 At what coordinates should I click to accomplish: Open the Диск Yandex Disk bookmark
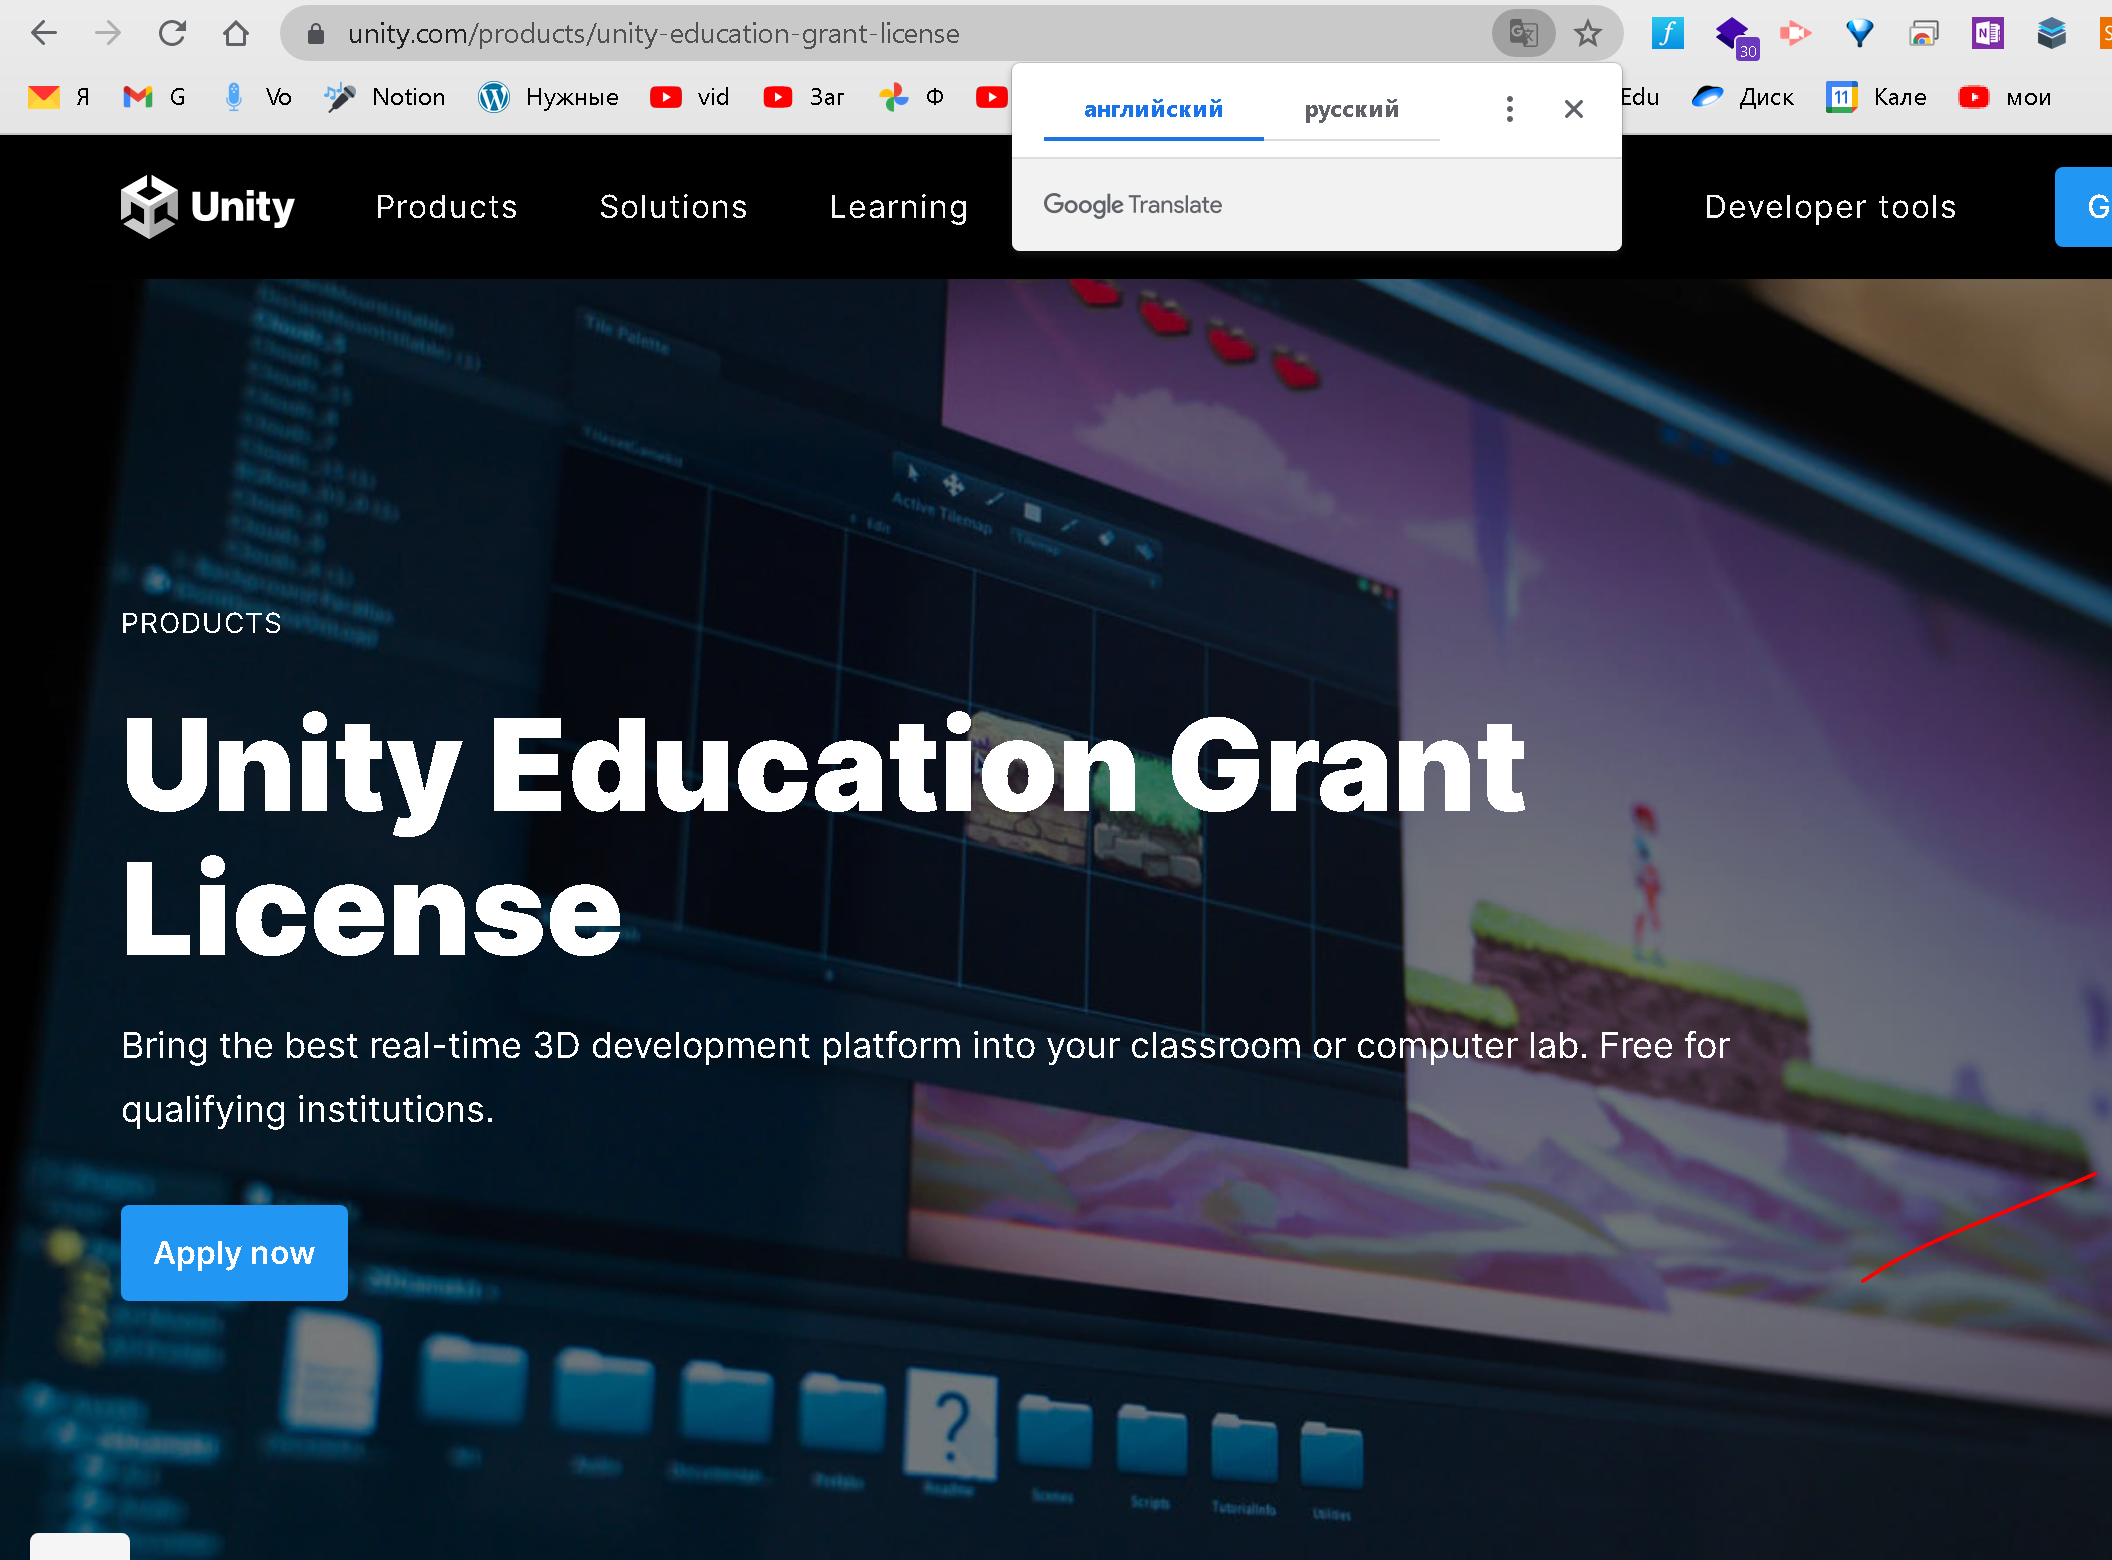[1742, 97]
